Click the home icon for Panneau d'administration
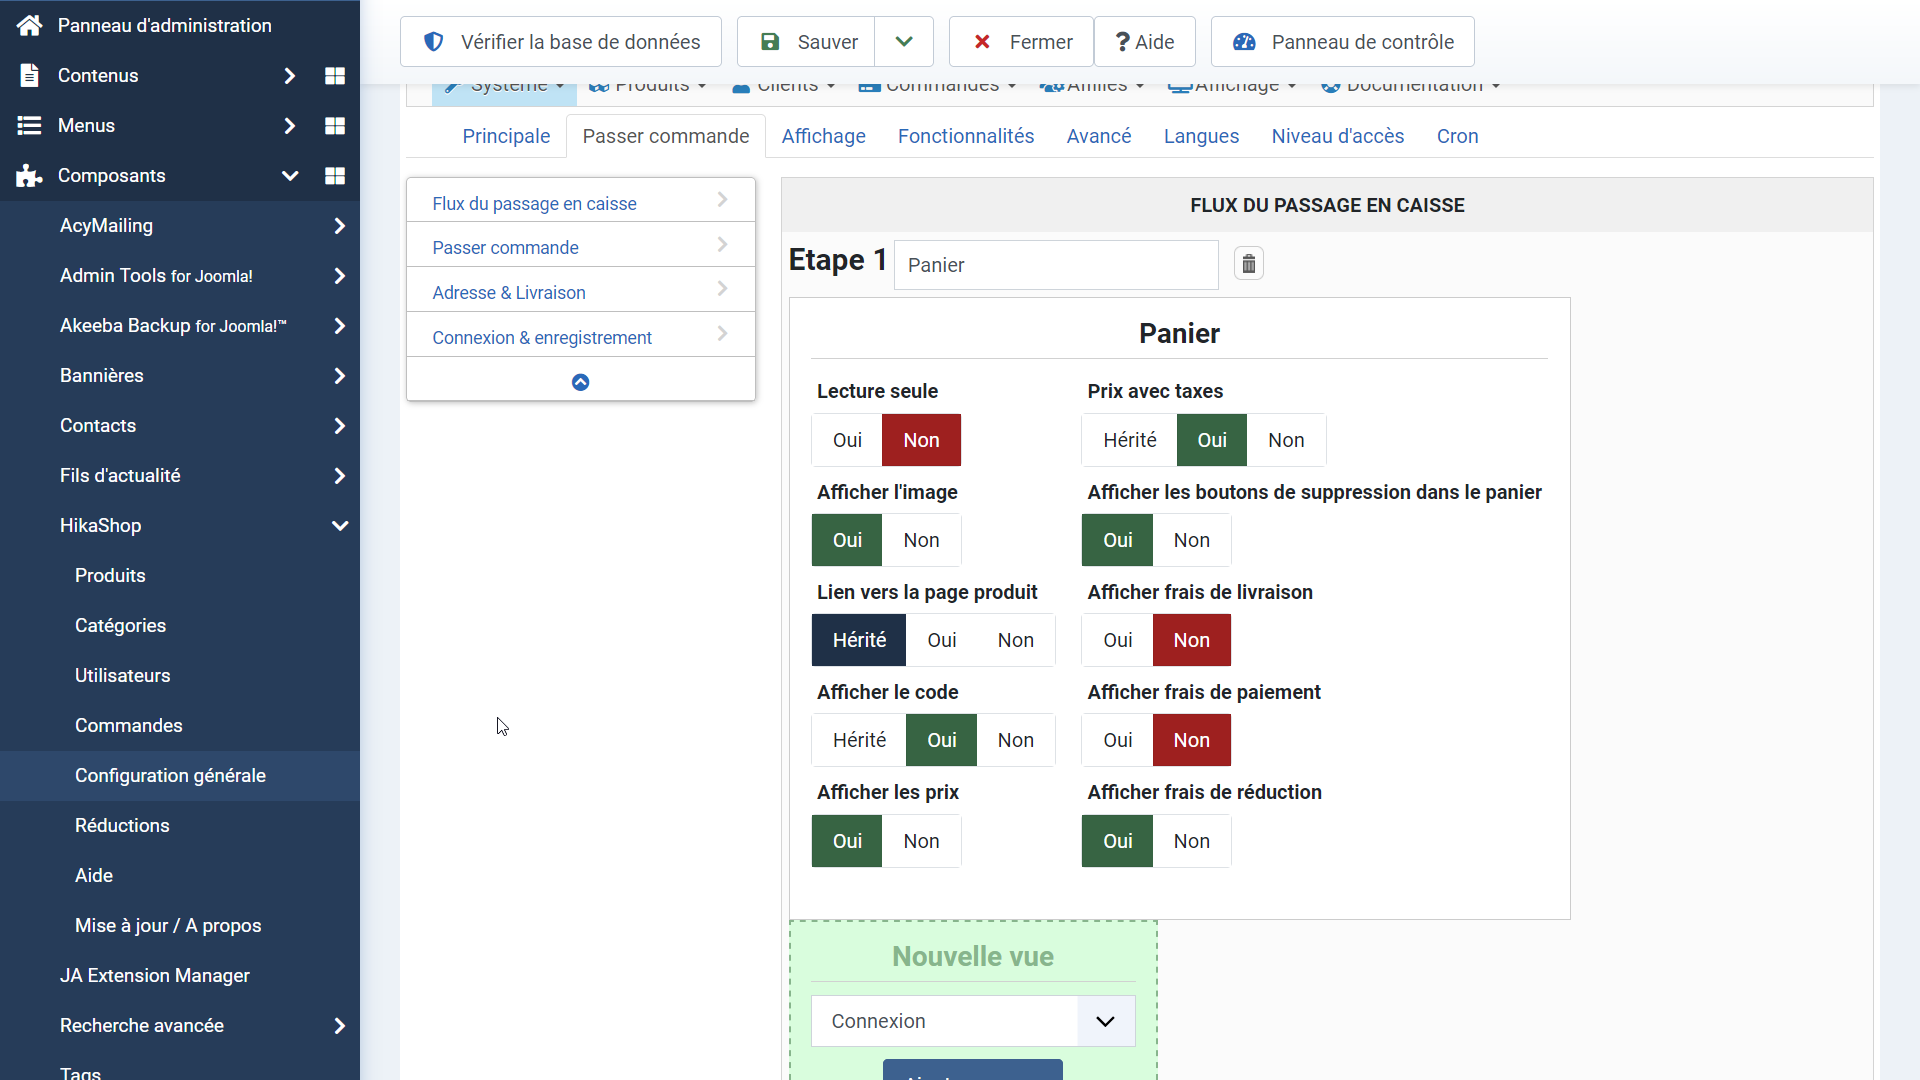 pyautogui.click(x=29, y=25)
